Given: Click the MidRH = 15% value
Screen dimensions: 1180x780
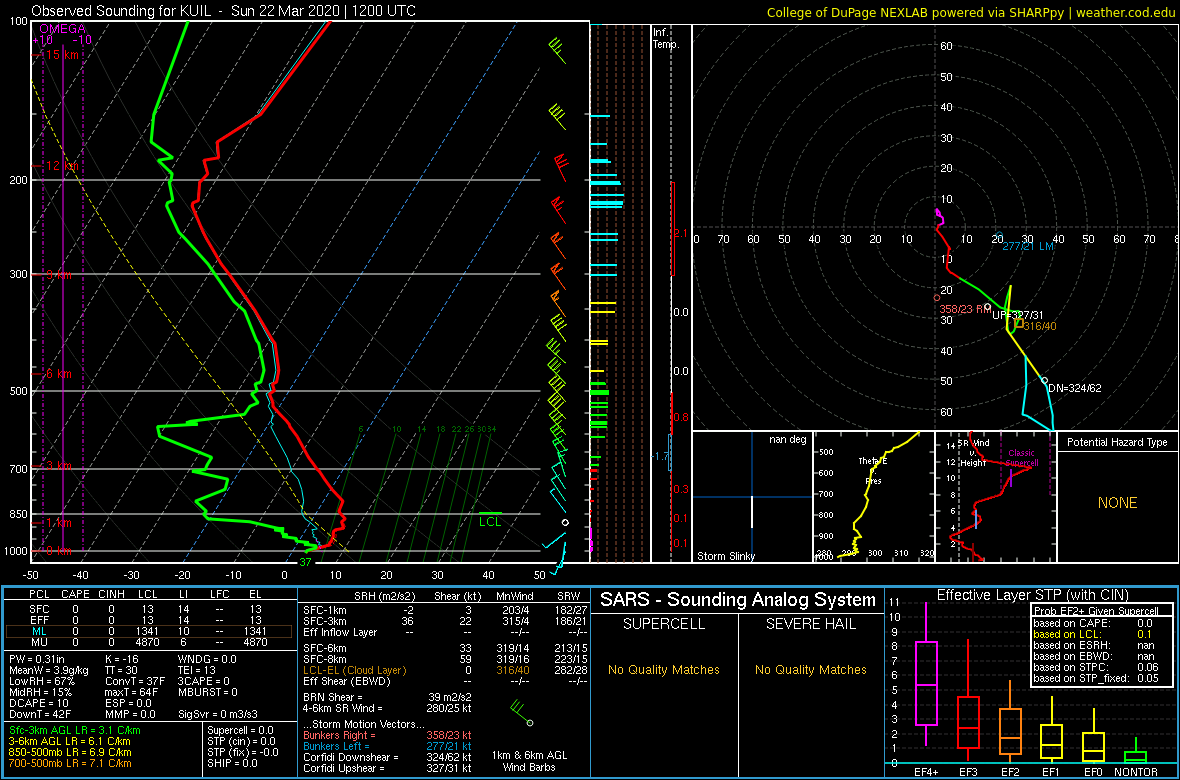Looking at the screenshot, I should click(x=41, y=693).
